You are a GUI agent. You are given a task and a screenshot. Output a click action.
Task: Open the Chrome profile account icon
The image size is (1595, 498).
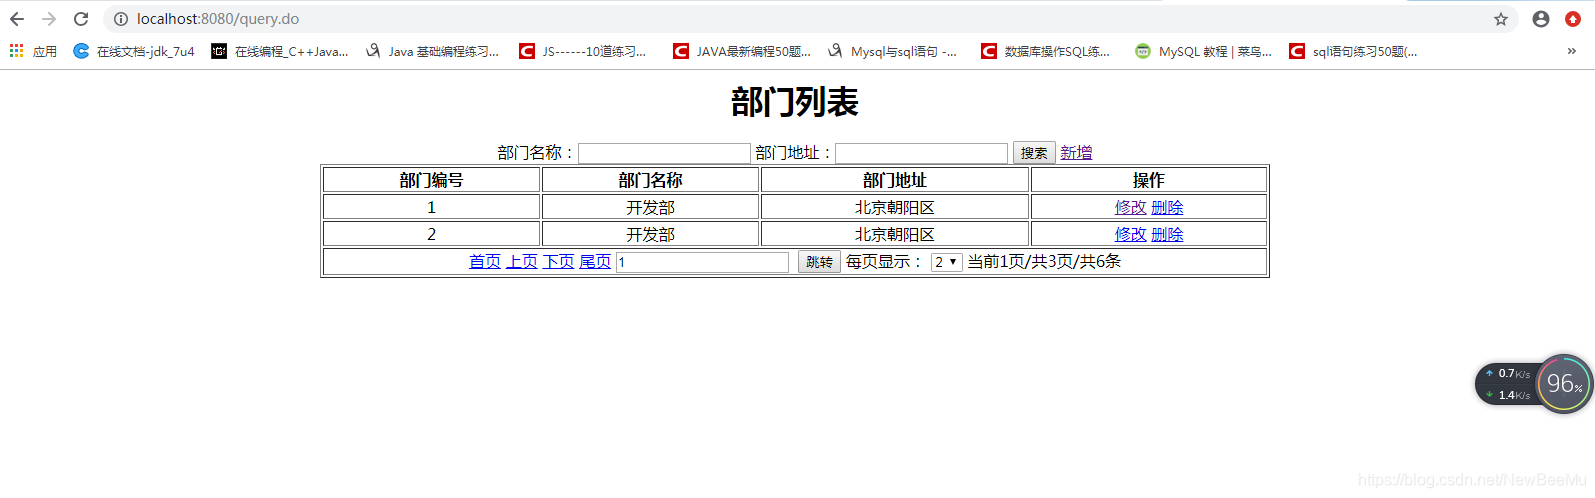[1541, 19]
